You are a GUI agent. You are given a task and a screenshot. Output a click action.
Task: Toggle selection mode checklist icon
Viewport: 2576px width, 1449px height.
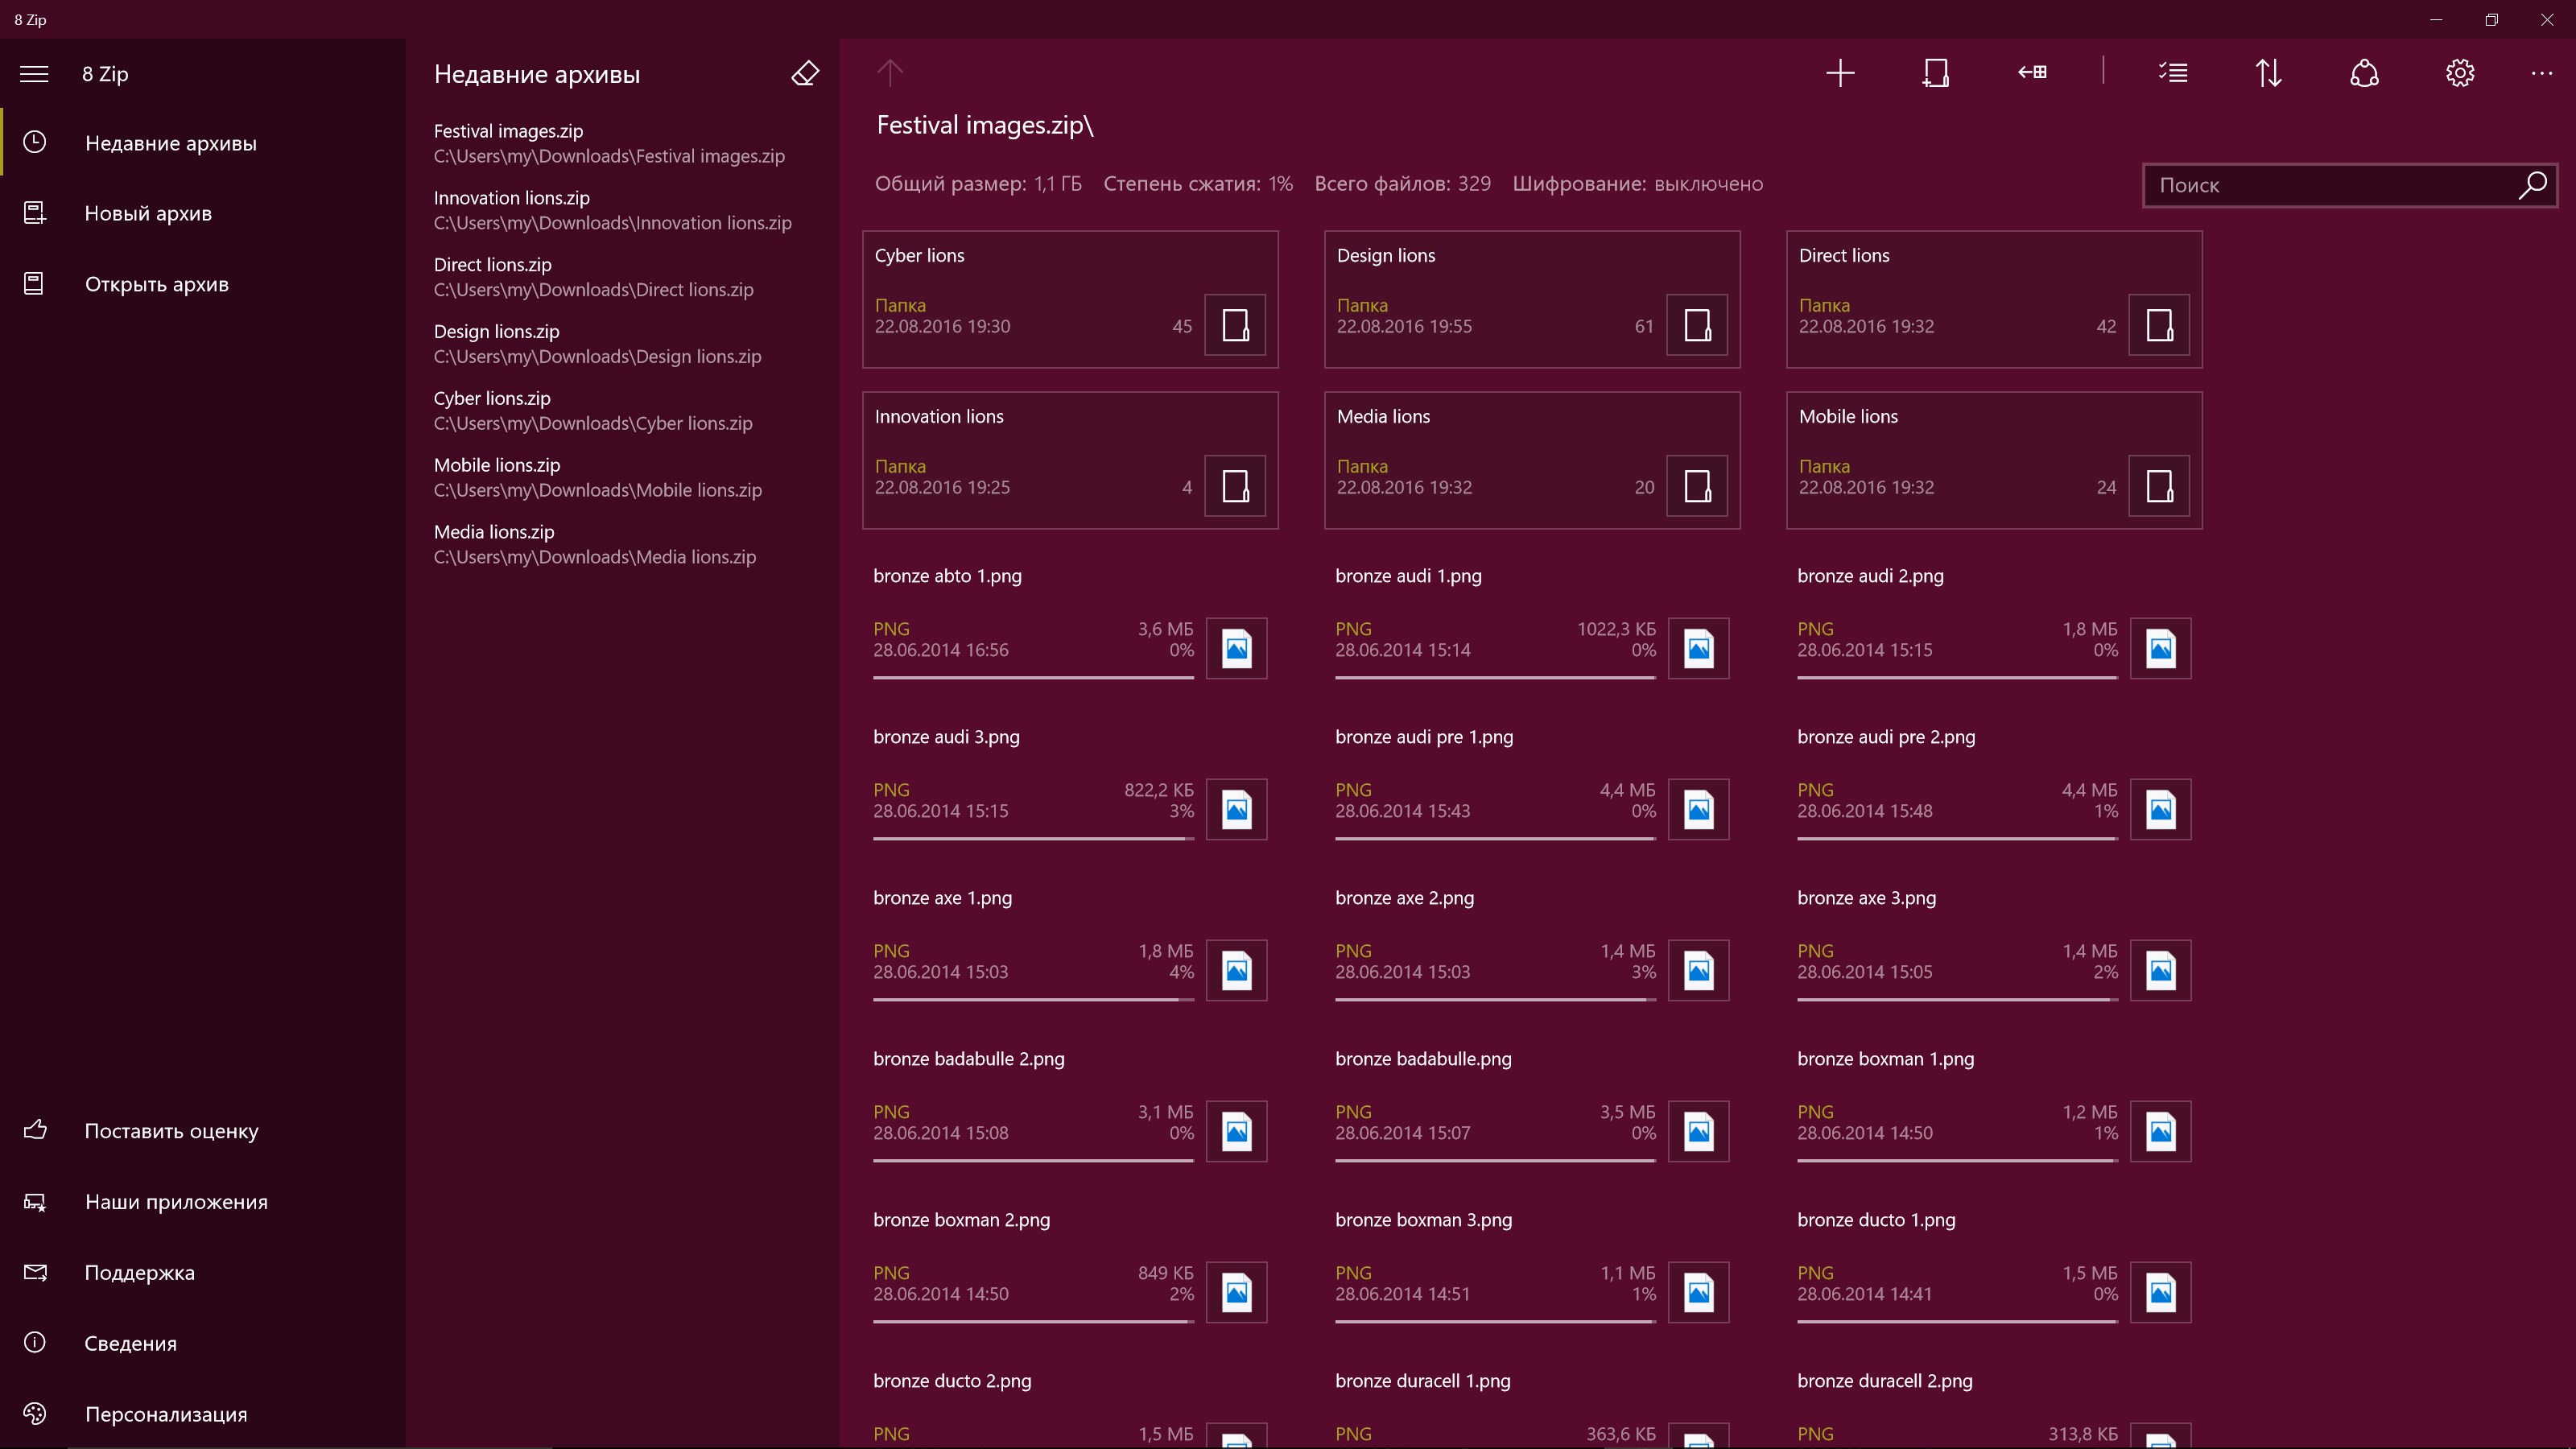coord(2173,73)
